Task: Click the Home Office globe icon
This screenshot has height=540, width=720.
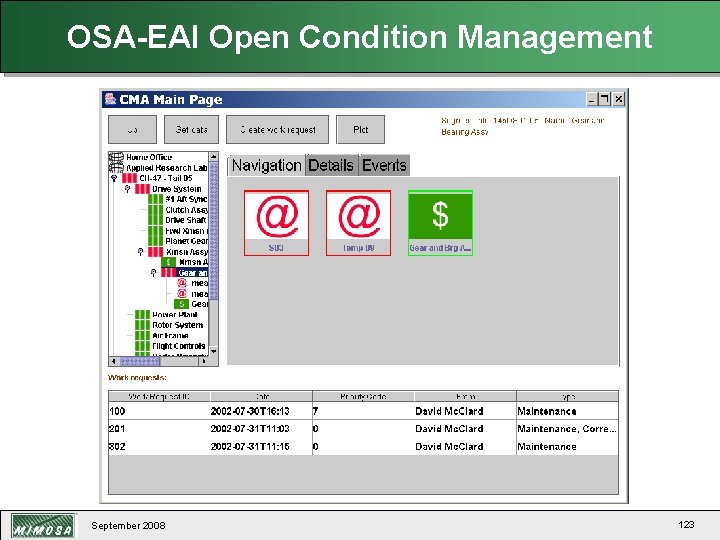Action: click(x=116, y=157)
